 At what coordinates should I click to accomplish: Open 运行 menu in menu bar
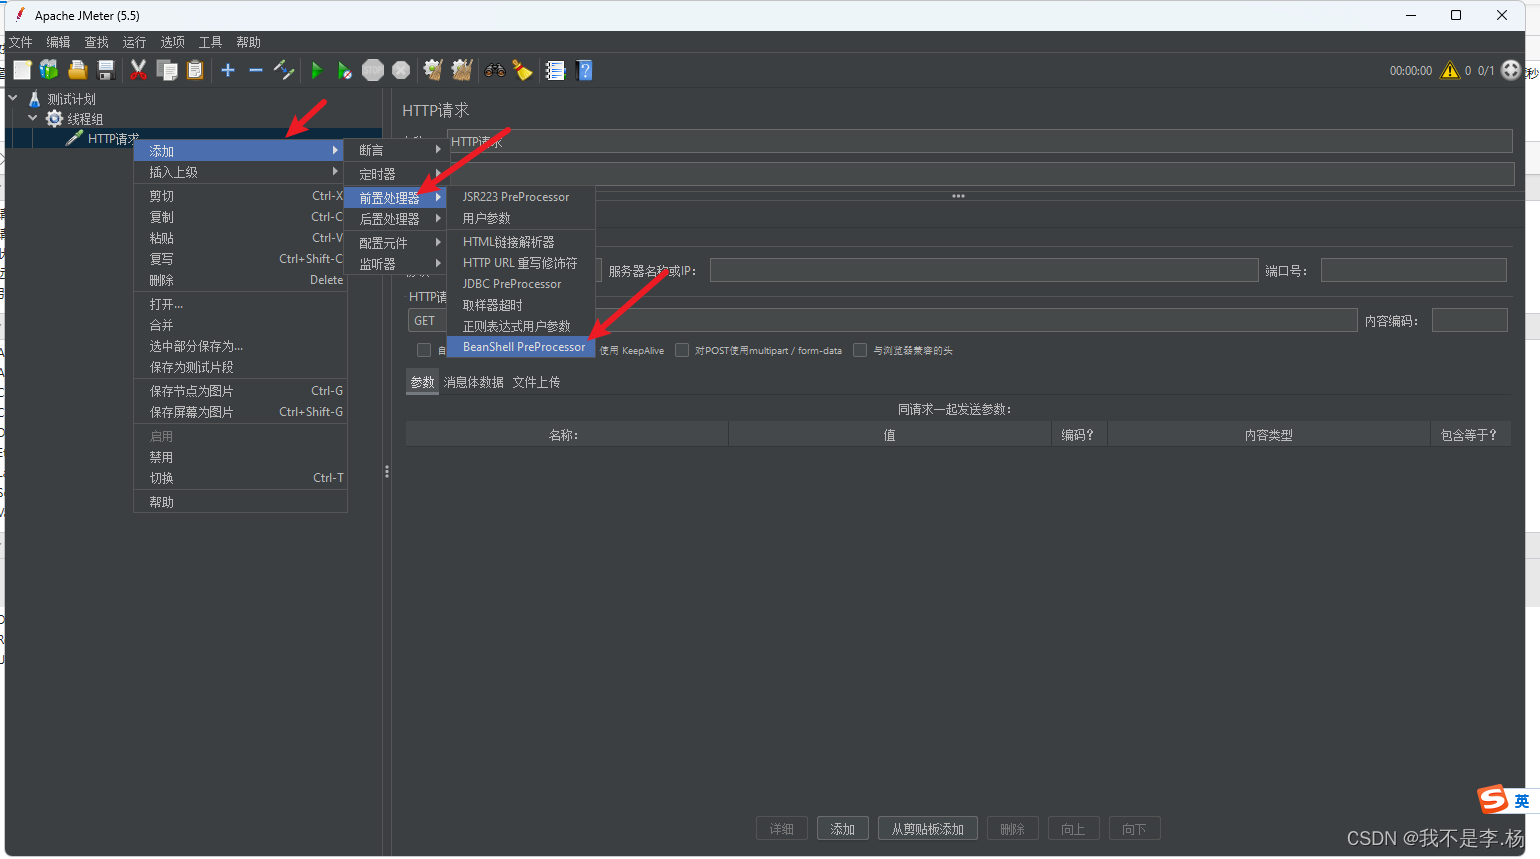pyautogui.click(x=134, y=42)
